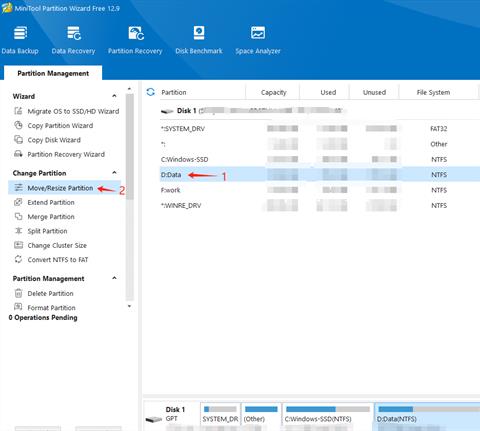480x431 pixels.
Task: Choose the Copy Disk Wizard option
Action: click(x=54, y=140)
